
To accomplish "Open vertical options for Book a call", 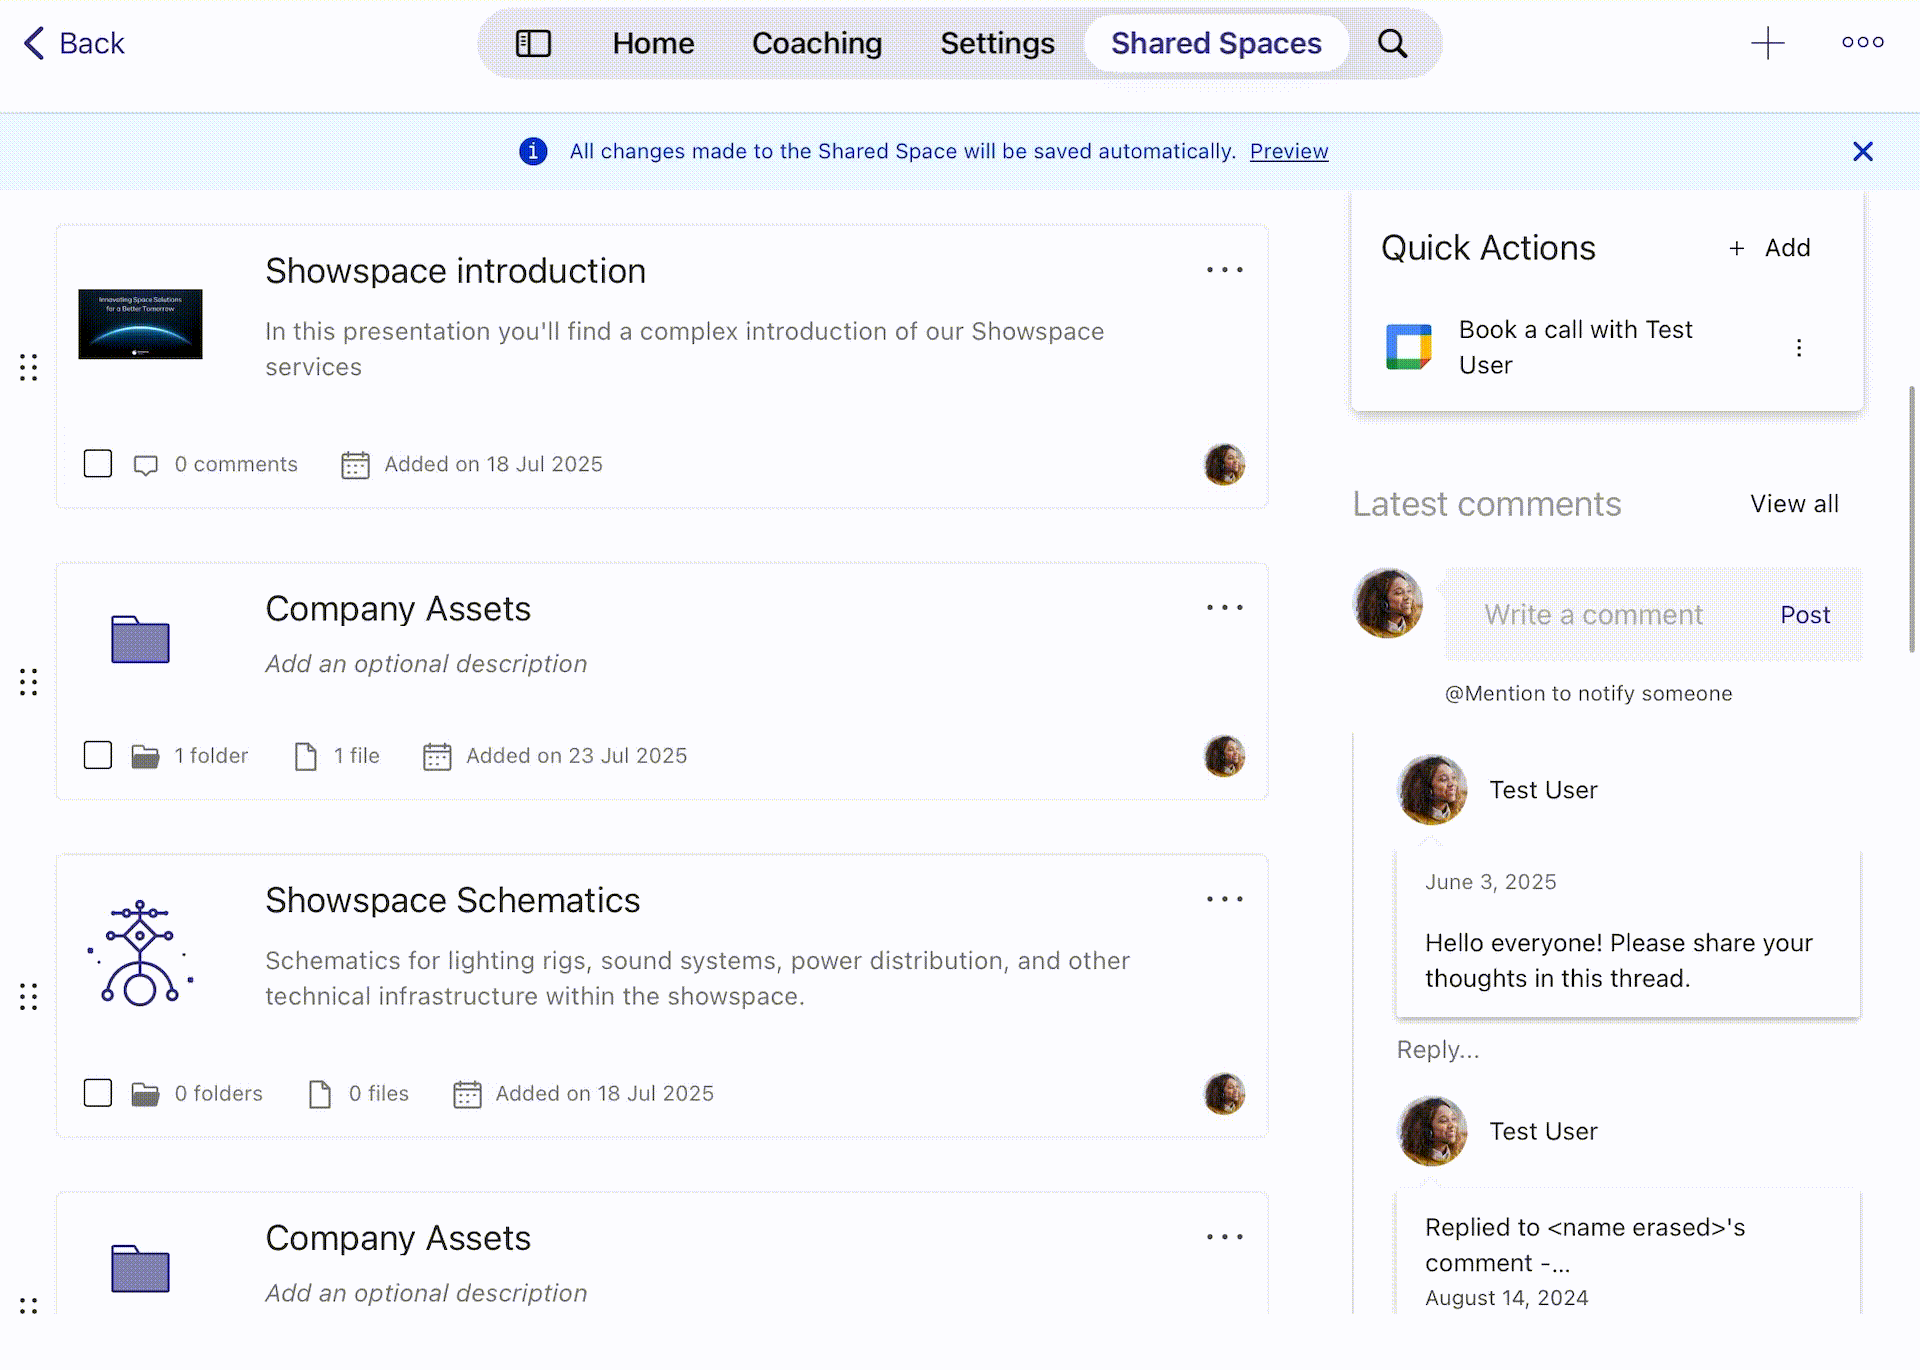I will [1798, 347].
